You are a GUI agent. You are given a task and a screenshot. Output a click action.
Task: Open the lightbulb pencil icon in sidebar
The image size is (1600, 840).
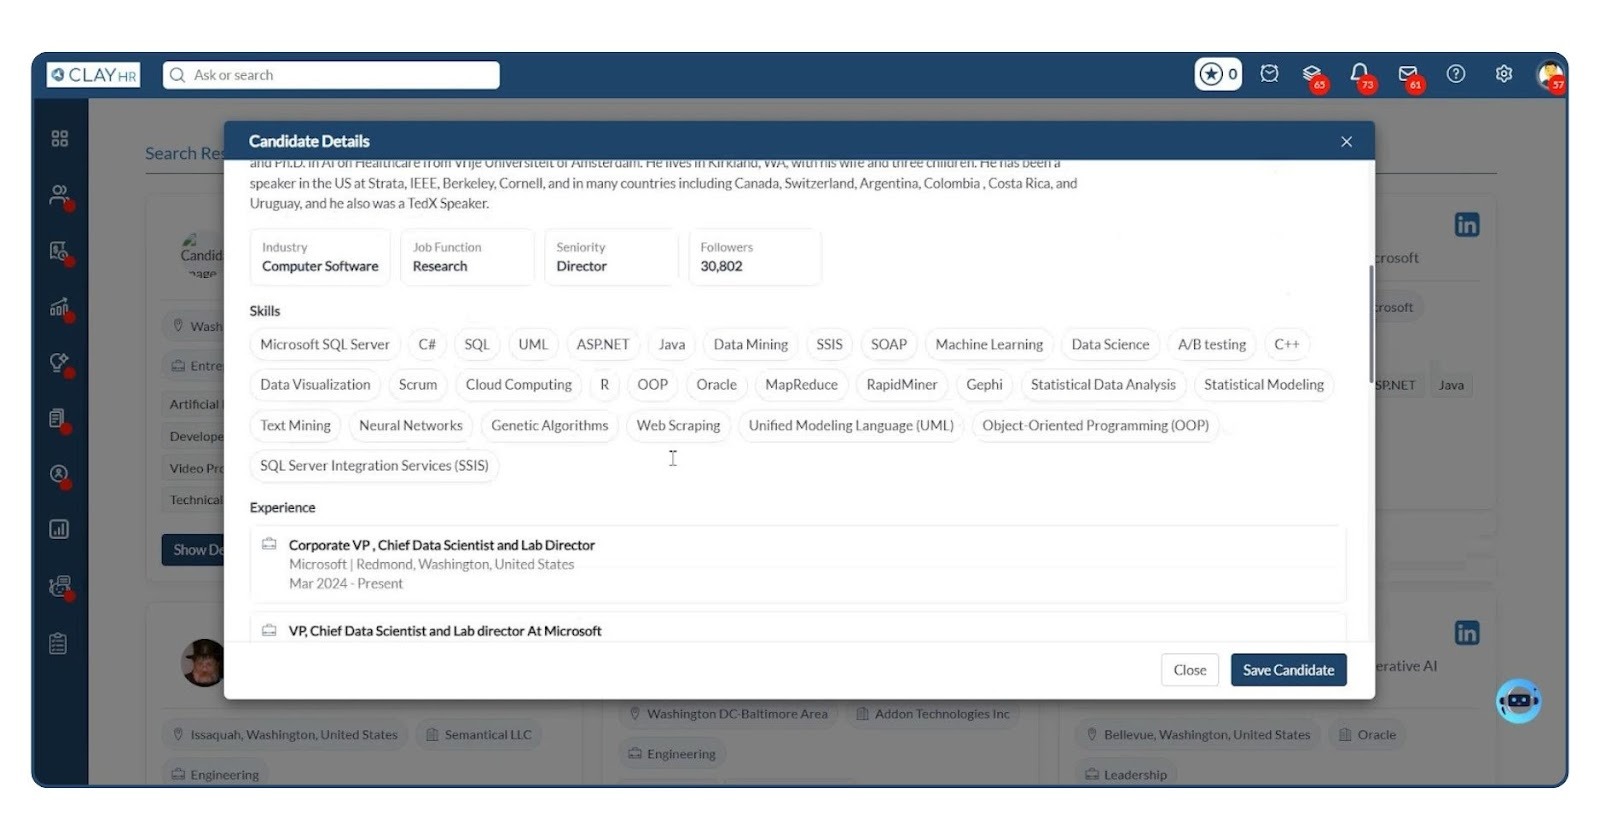click(x=60, y=363)
